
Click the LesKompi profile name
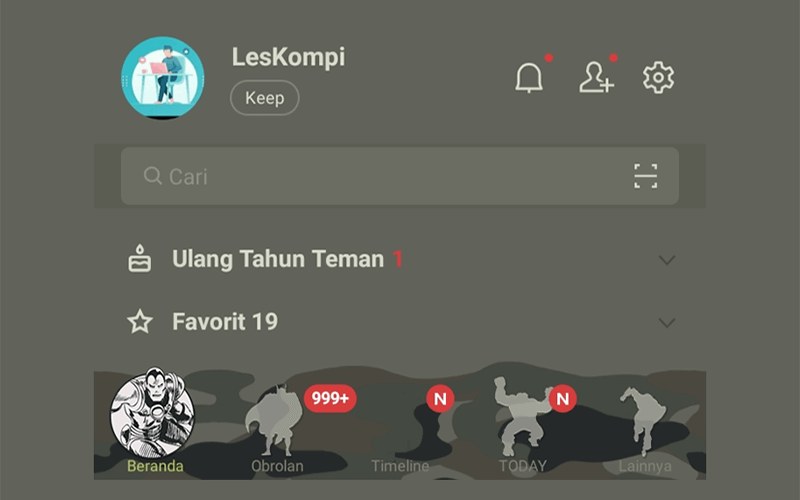[x=288, y=57]
